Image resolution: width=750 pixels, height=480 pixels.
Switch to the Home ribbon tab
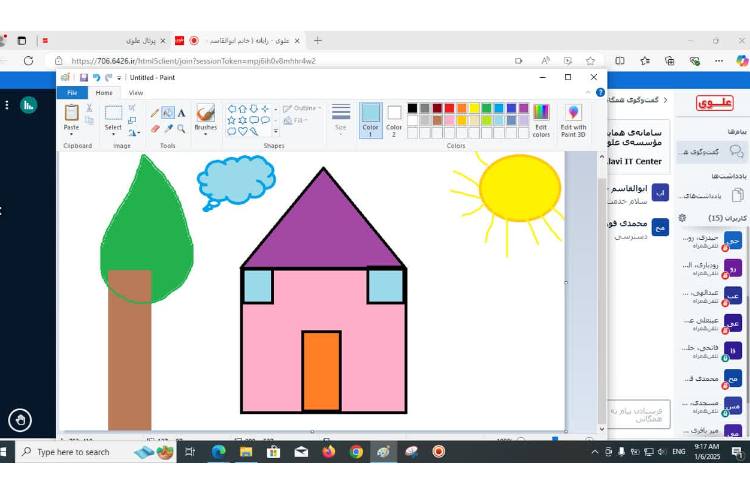(x=104, y=93)
